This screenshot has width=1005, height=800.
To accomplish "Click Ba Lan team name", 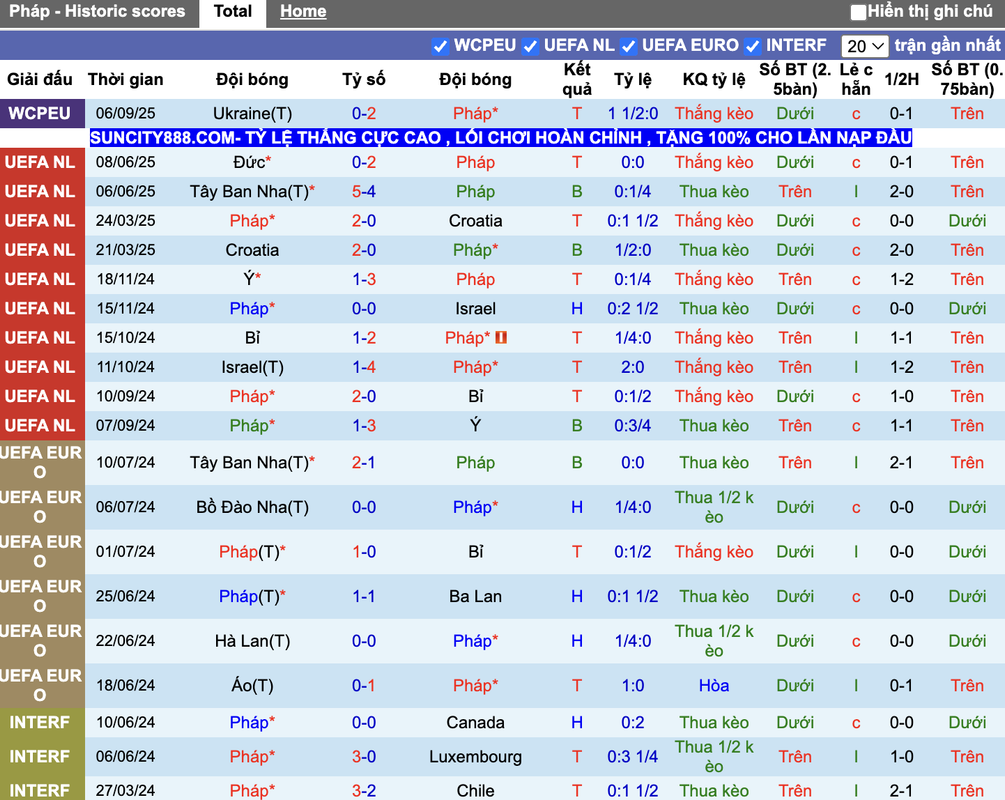I will pyautogui.click(x=475, y=596).
